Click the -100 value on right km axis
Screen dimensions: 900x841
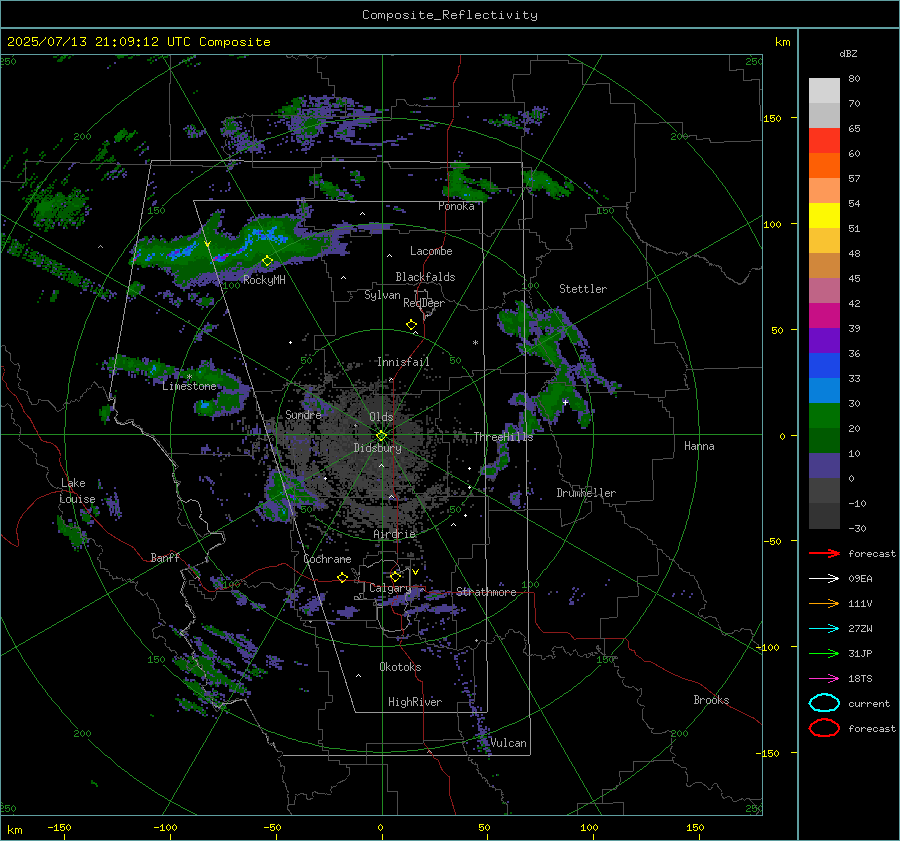768,648
